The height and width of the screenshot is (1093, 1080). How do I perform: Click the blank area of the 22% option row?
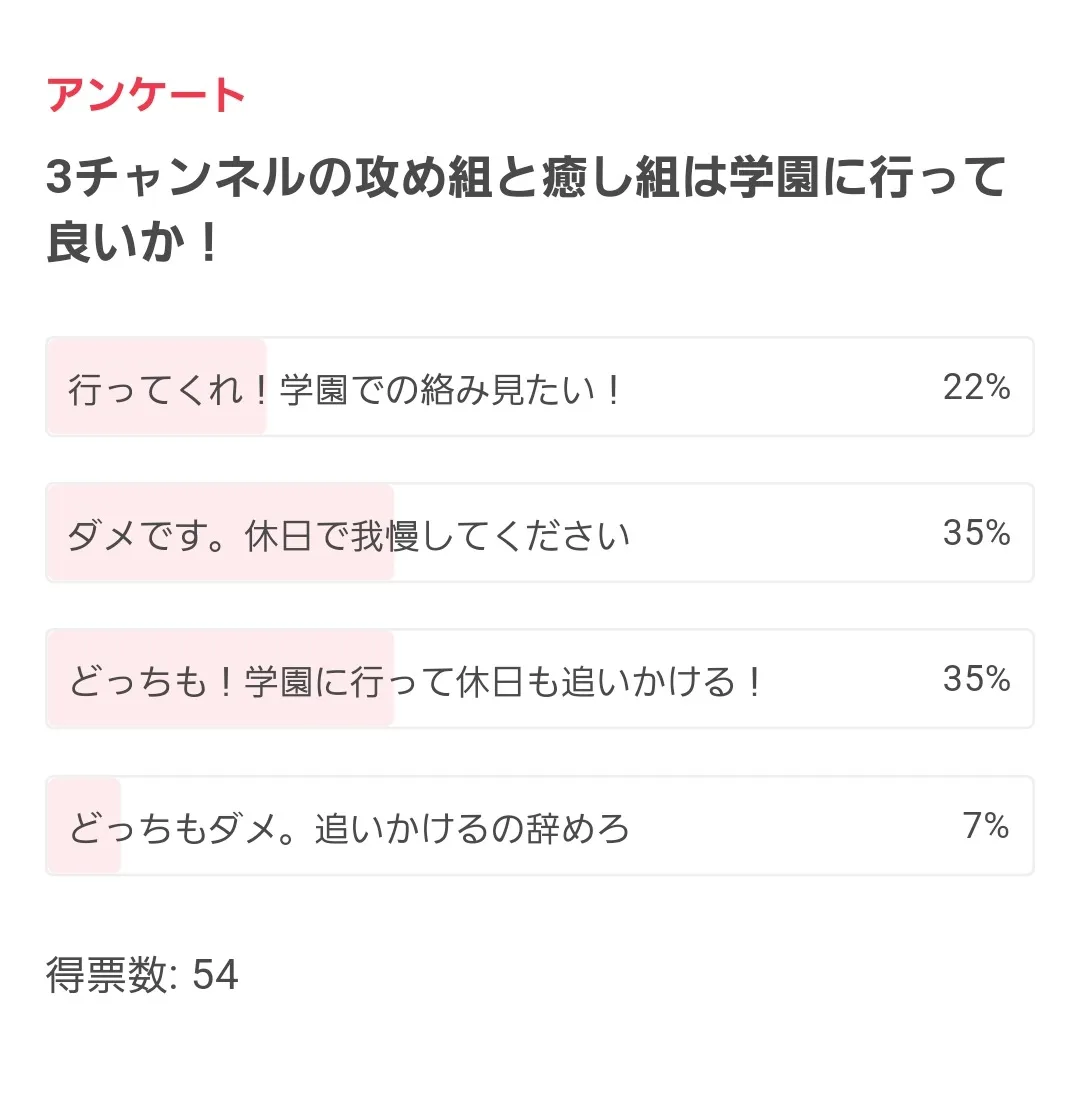(780, 388)
